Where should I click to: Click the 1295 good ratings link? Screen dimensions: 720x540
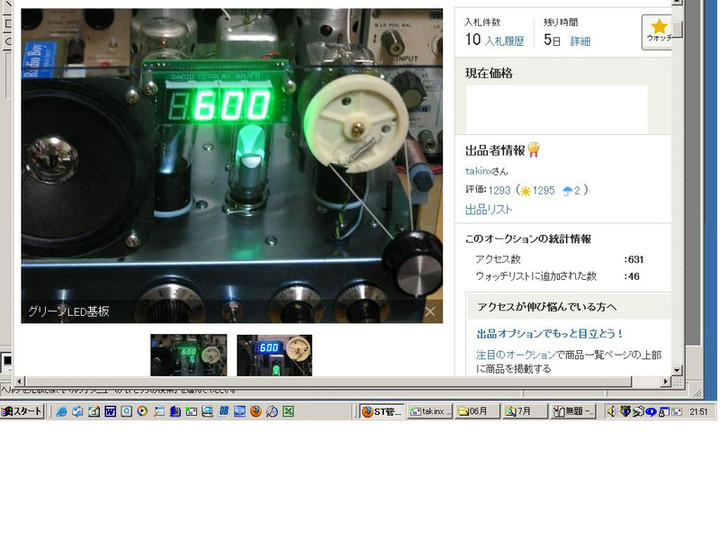pos(543,190)
